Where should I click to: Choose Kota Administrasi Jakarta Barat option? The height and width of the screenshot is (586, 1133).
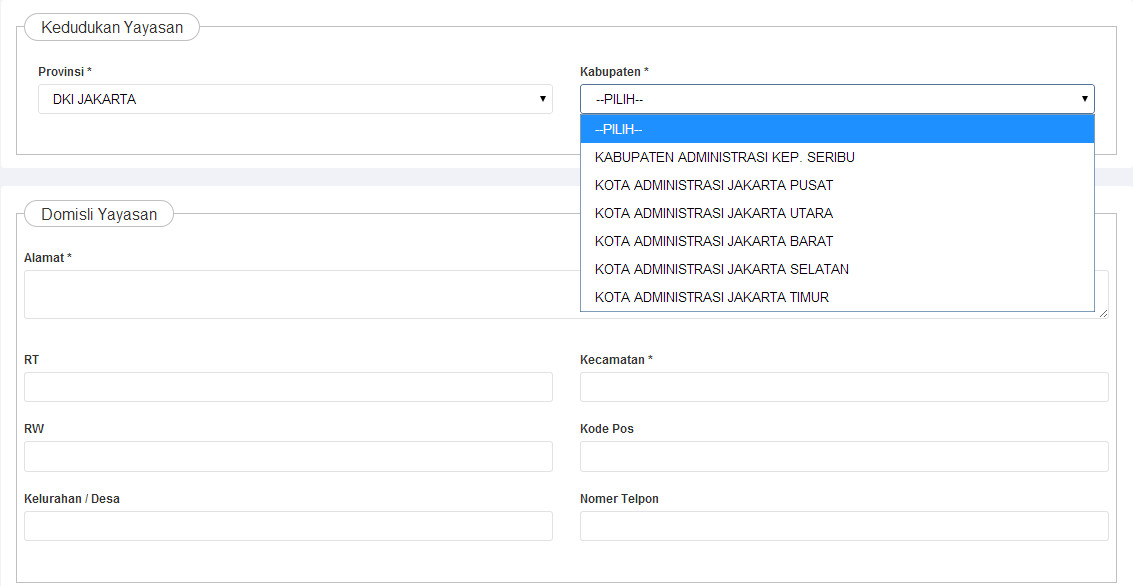(713, 241)
